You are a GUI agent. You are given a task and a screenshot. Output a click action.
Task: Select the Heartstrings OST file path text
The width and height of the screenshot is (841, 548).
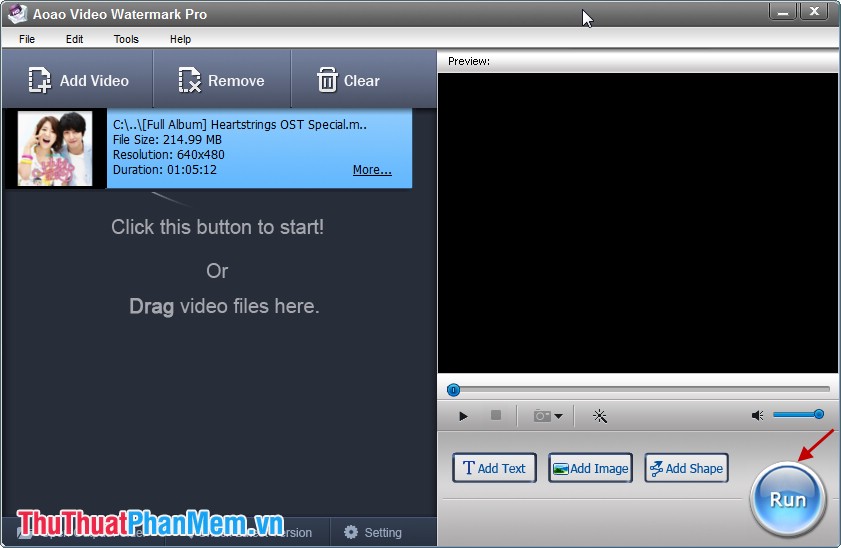point(240,124)
